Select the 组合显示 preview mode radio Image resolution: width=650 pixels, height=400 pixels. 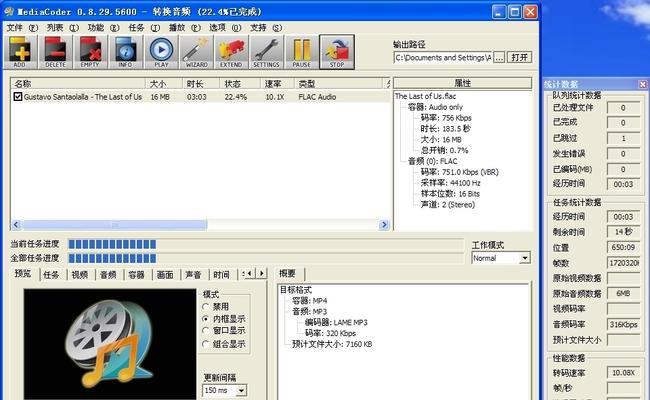[x=206, y=344]
